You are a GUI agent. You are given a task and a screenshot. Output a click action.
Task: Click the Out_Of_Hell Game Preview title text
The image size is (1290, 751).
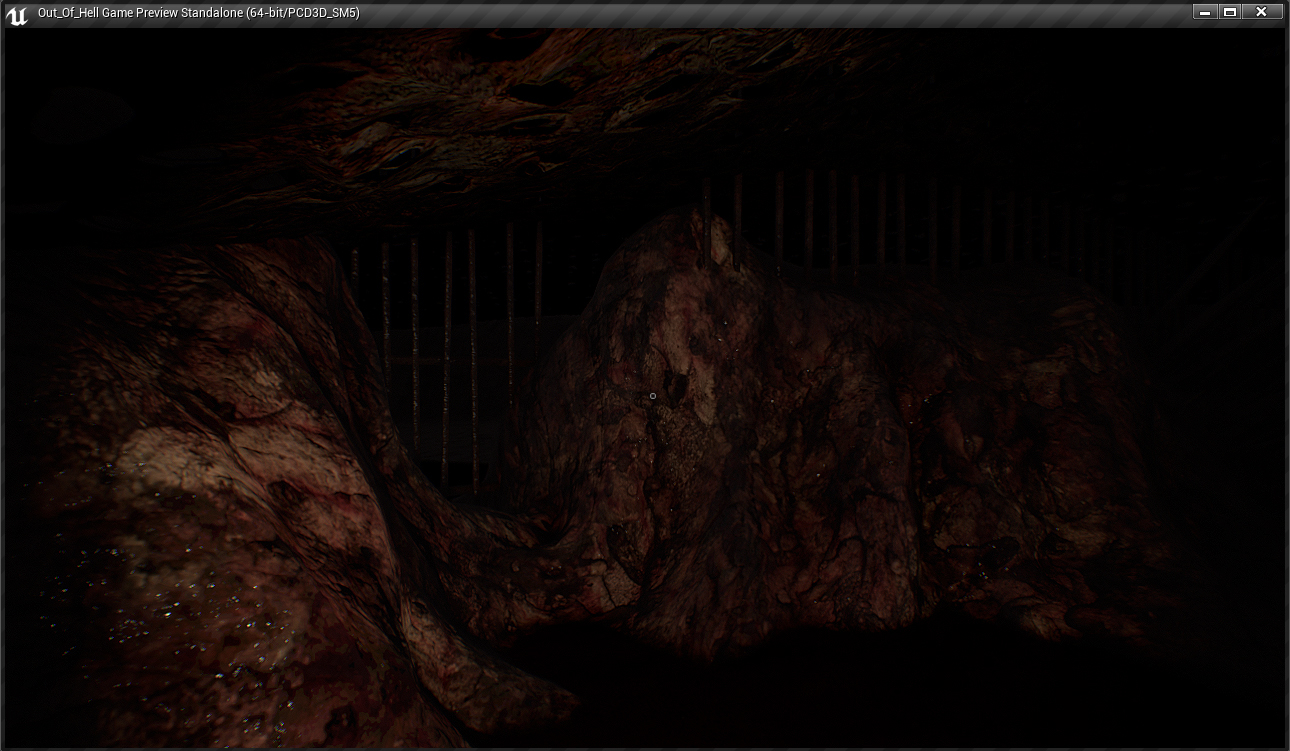198,13
